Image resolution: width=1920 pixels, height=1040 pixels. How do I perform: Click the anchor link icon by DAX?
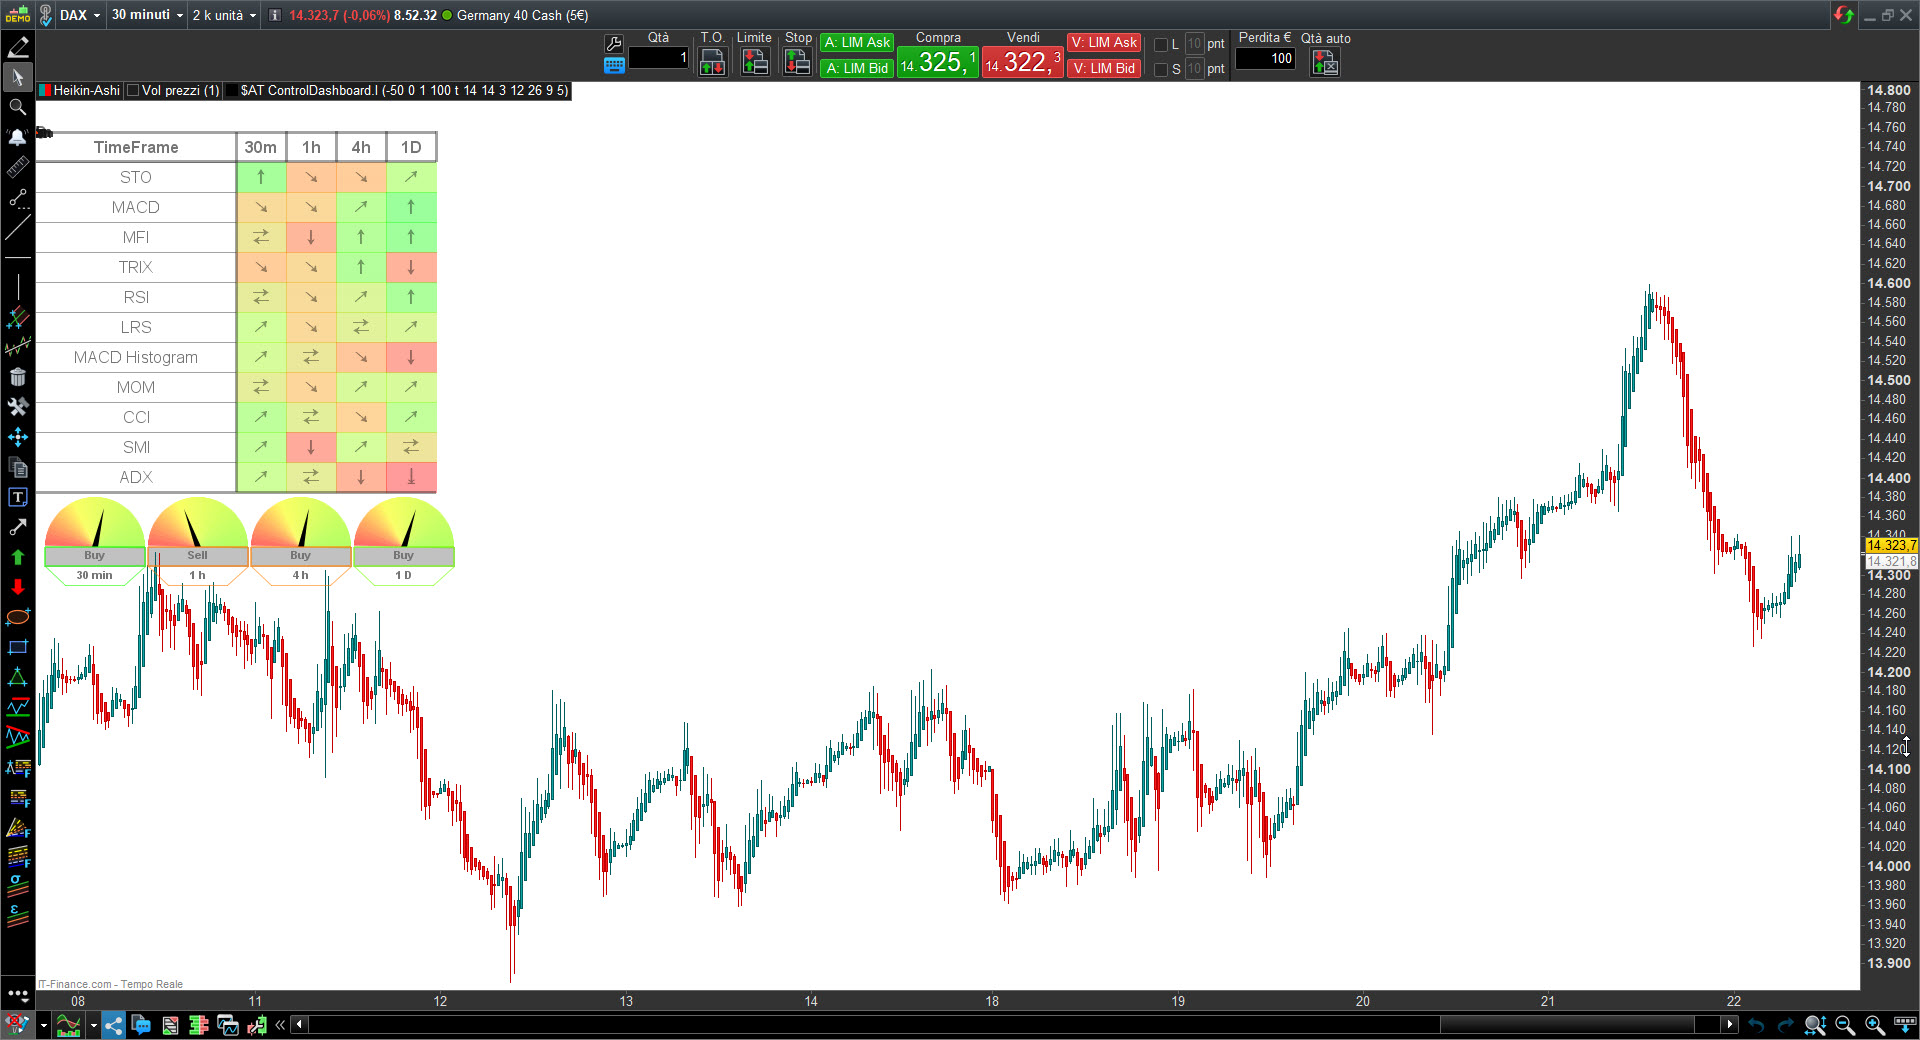point(45,15)
